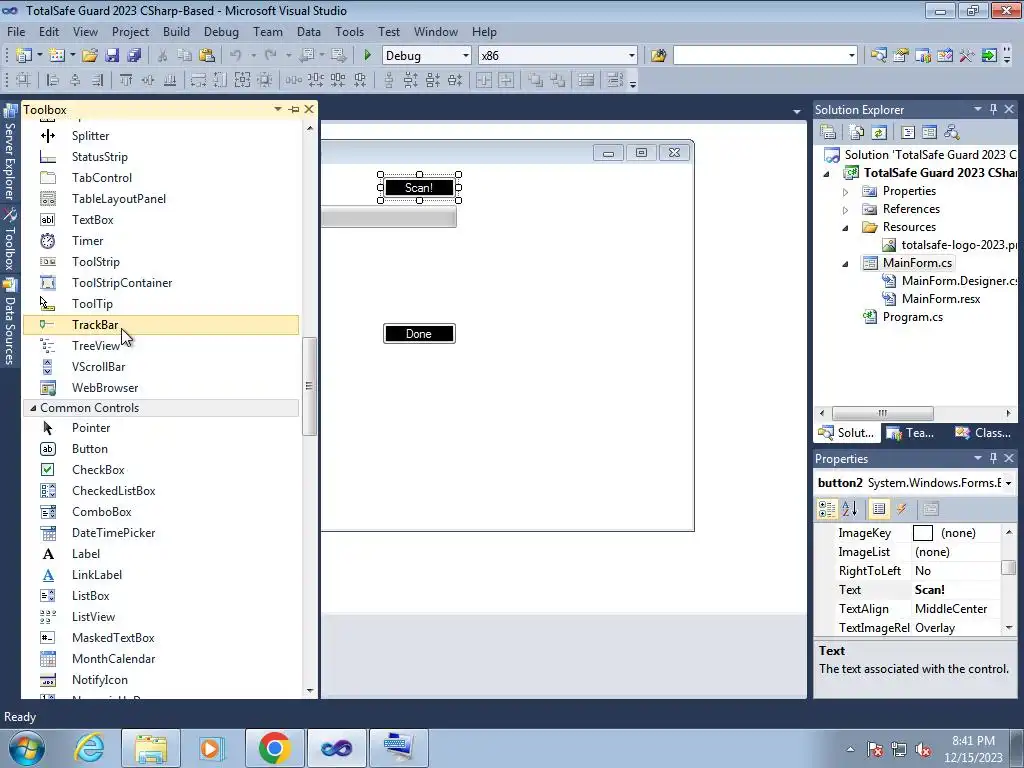Click the New Project toolbar icon
Screen dimensions: 1024x768
[x=25, y=56]
